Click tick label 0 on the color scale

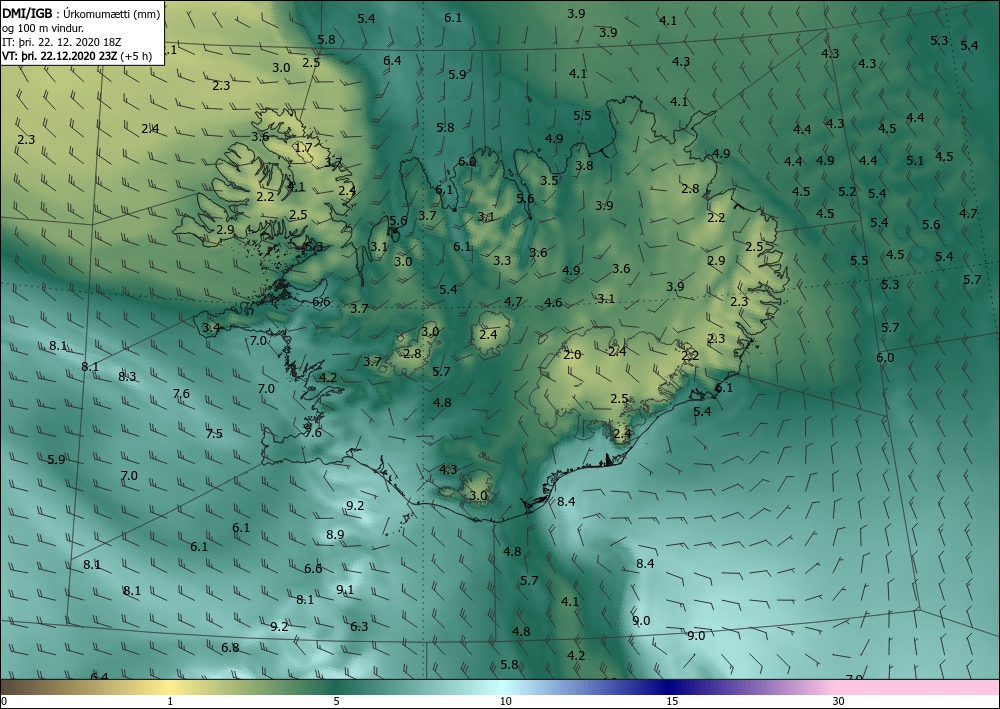(x=4, y=702)
